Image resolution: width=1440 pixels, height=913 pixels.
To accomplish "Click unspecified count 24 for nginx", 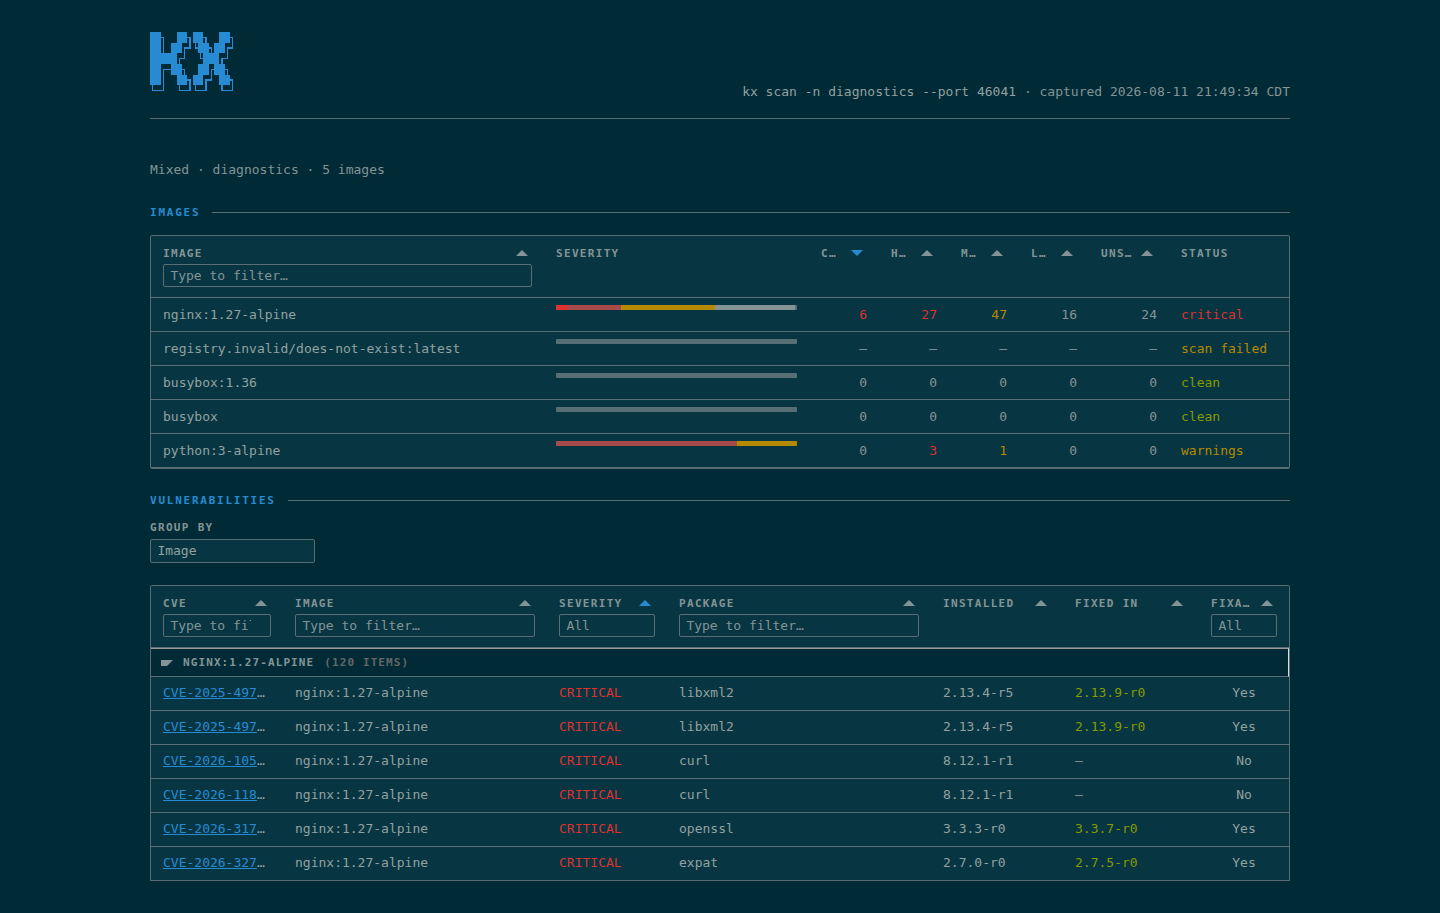I will (x=1149, y=315).
